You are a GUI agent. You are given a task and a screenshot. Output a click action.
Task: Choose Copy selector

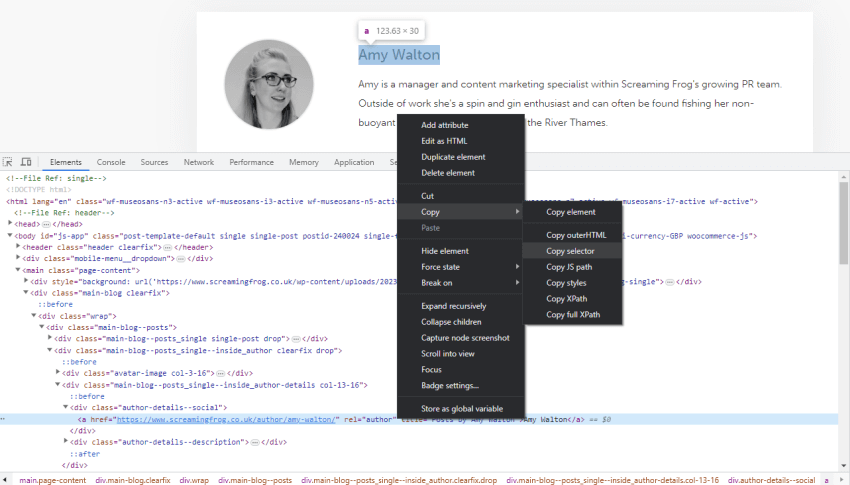[572, 251]
